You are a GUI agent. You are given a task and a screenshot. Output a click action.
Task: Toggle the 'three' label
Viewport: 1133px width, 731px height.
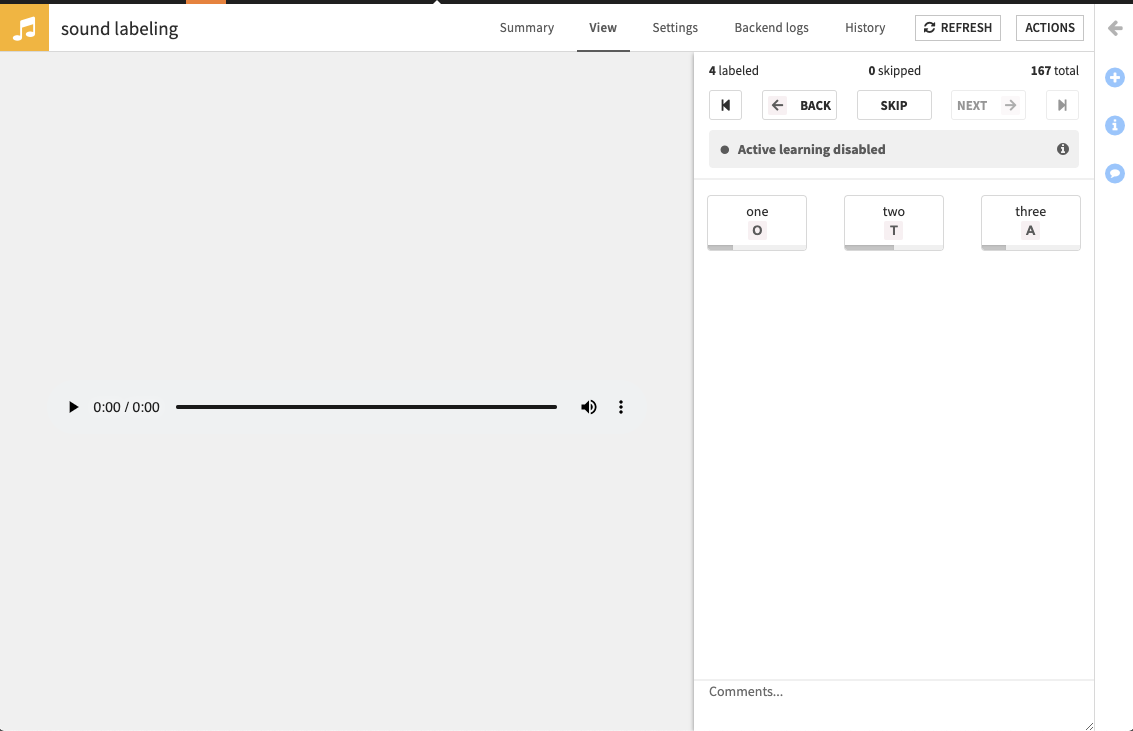coord(1030,221)
